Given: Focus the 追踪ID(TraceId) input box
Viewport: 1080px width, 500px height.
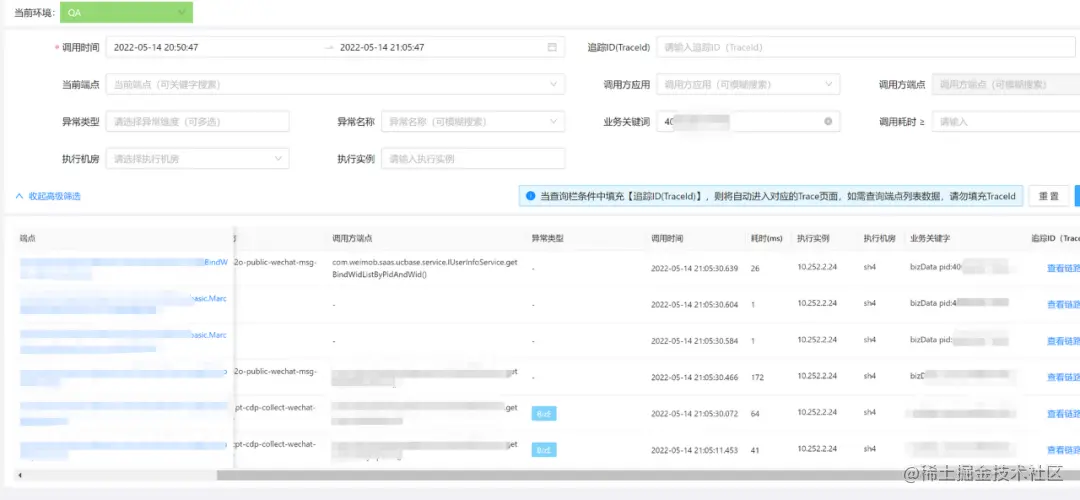Looking at the screenshot, I should [x=866, y=48].
